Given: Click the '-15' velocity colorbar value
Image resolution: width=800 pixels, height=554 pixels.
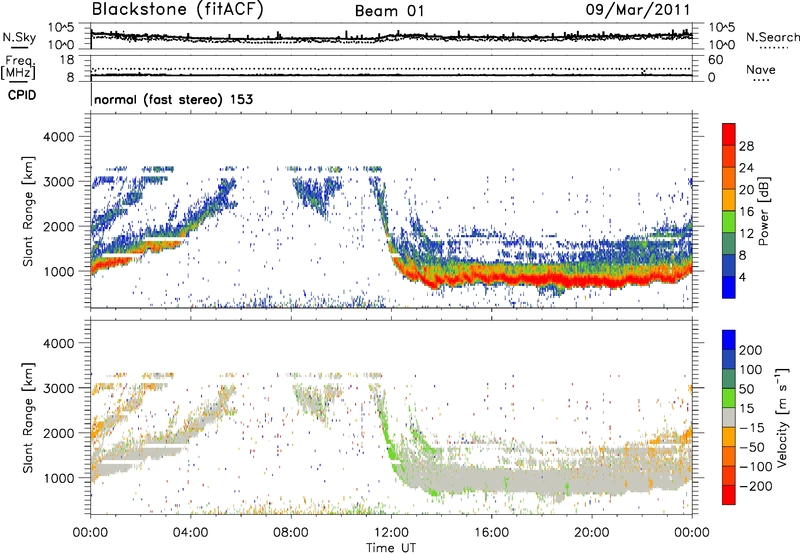Looking at the screenshot, I should tap(752, 427).
